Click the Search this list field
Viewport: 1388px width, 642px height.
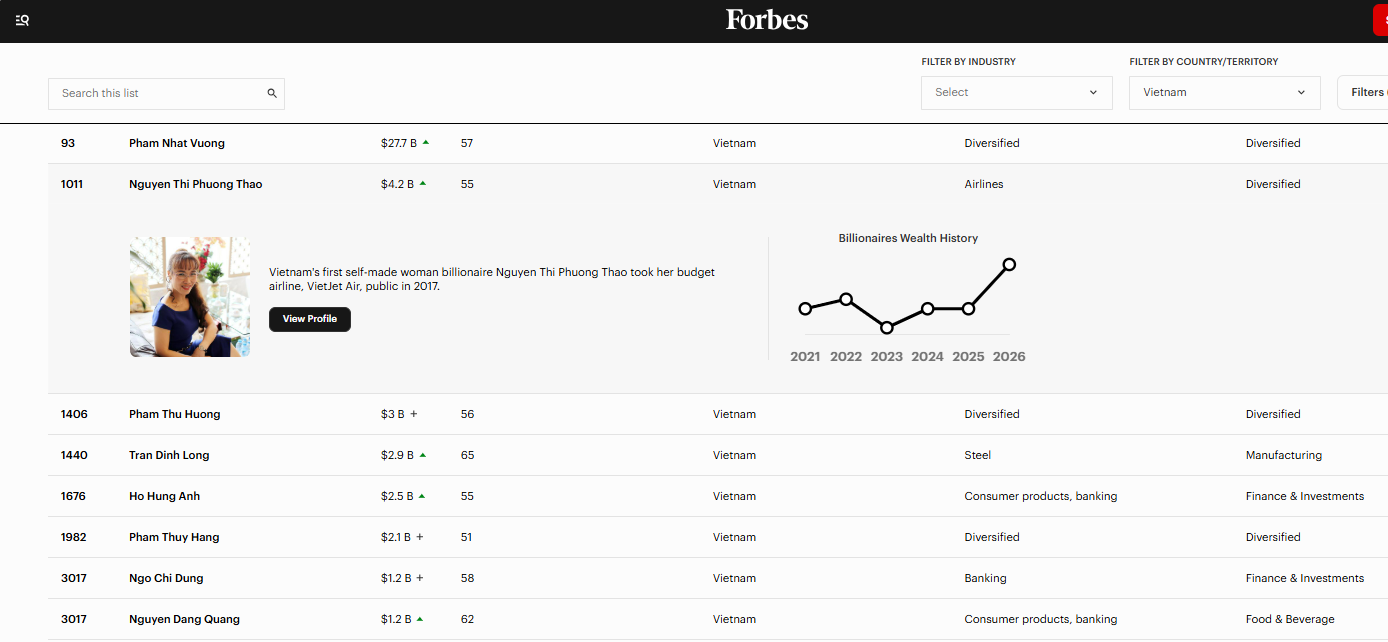pyautogui.click(x=166, y=93)
